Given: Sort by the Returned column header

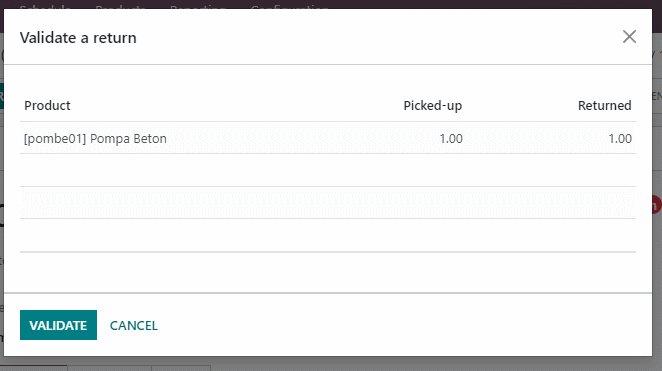Looking at the screenshot, I should [x=605, y=106].
